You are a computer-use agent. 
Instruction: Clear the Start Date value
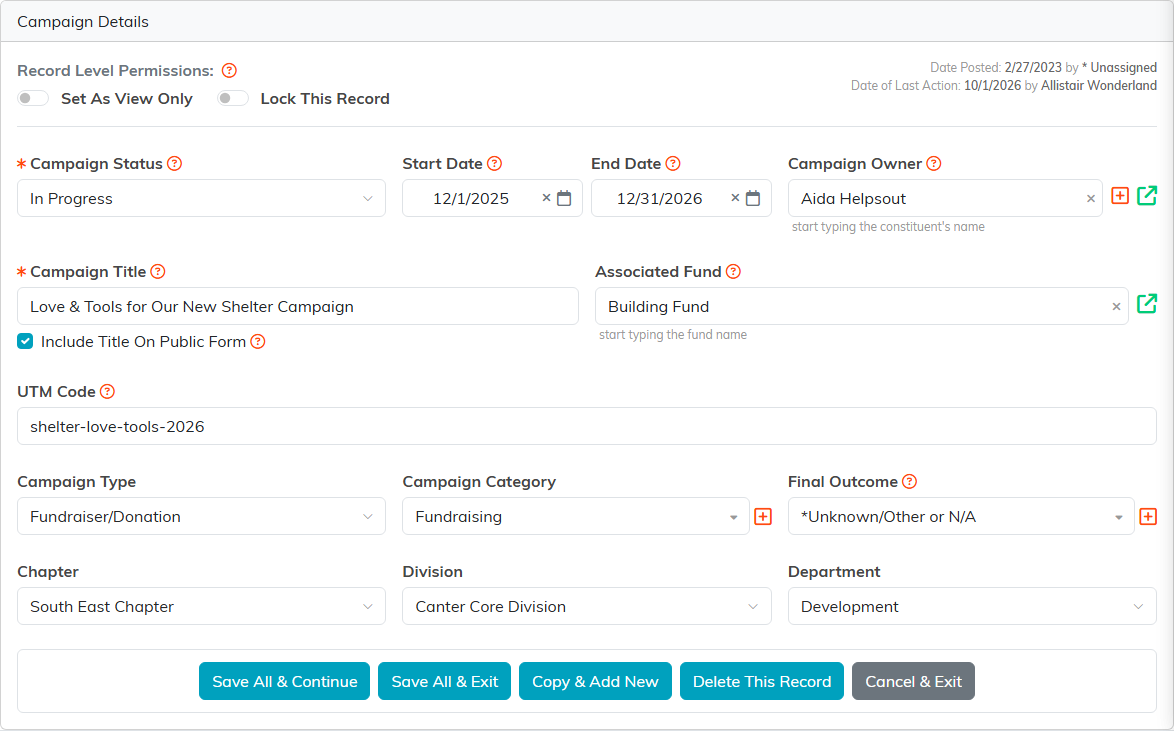click(x=547, y=198)
